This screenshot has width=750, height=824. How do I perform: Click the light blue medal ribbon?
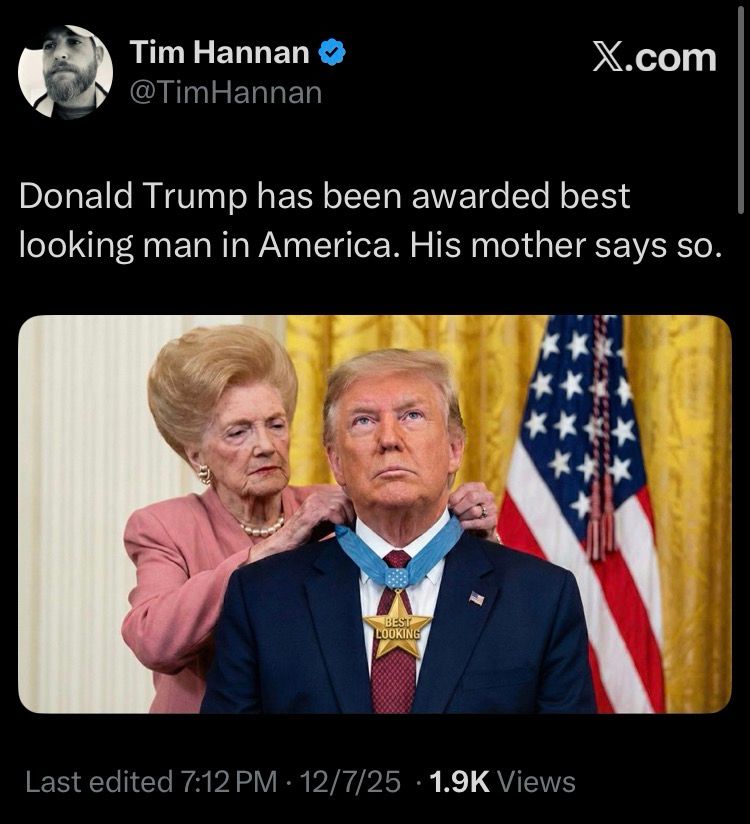coord(398,552)
